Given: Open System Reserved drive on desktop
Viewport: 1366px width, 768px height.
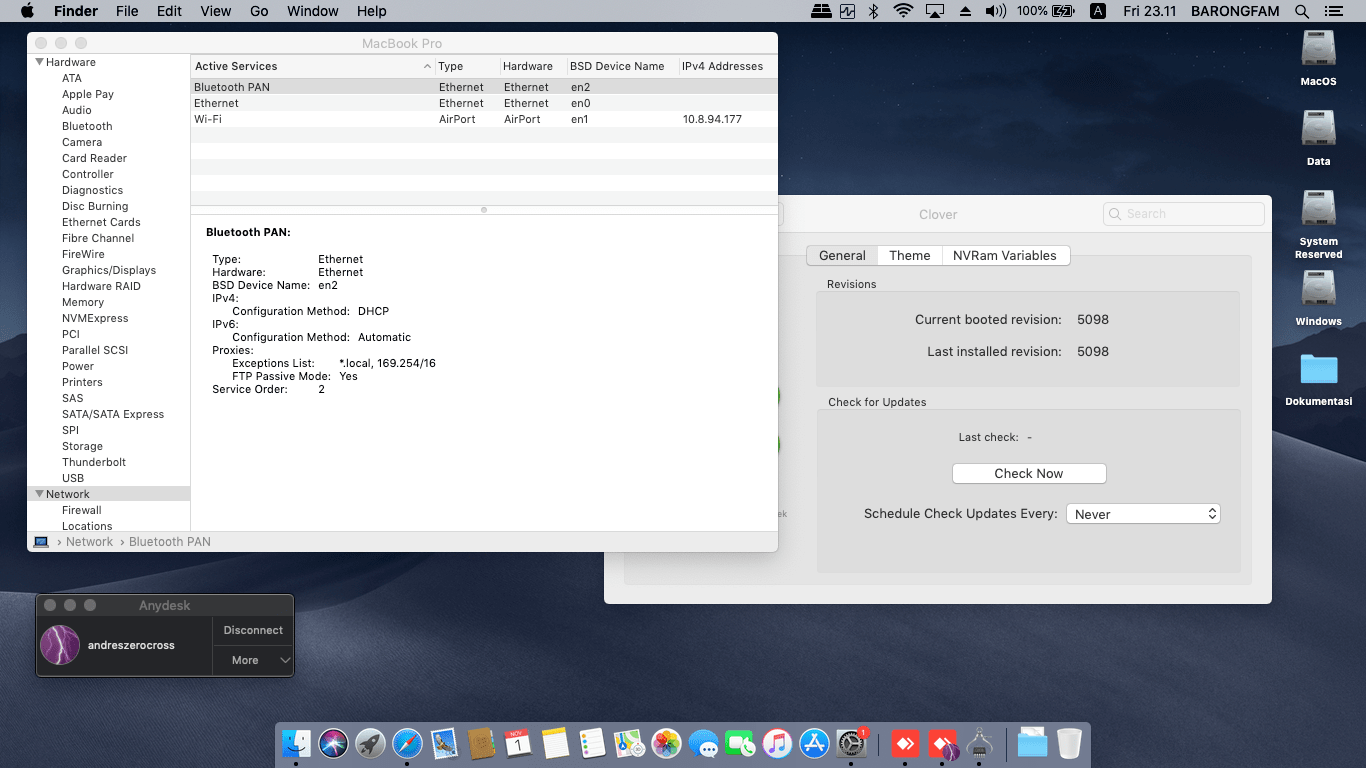Looking at the screenshot, I should [1319, 224].
